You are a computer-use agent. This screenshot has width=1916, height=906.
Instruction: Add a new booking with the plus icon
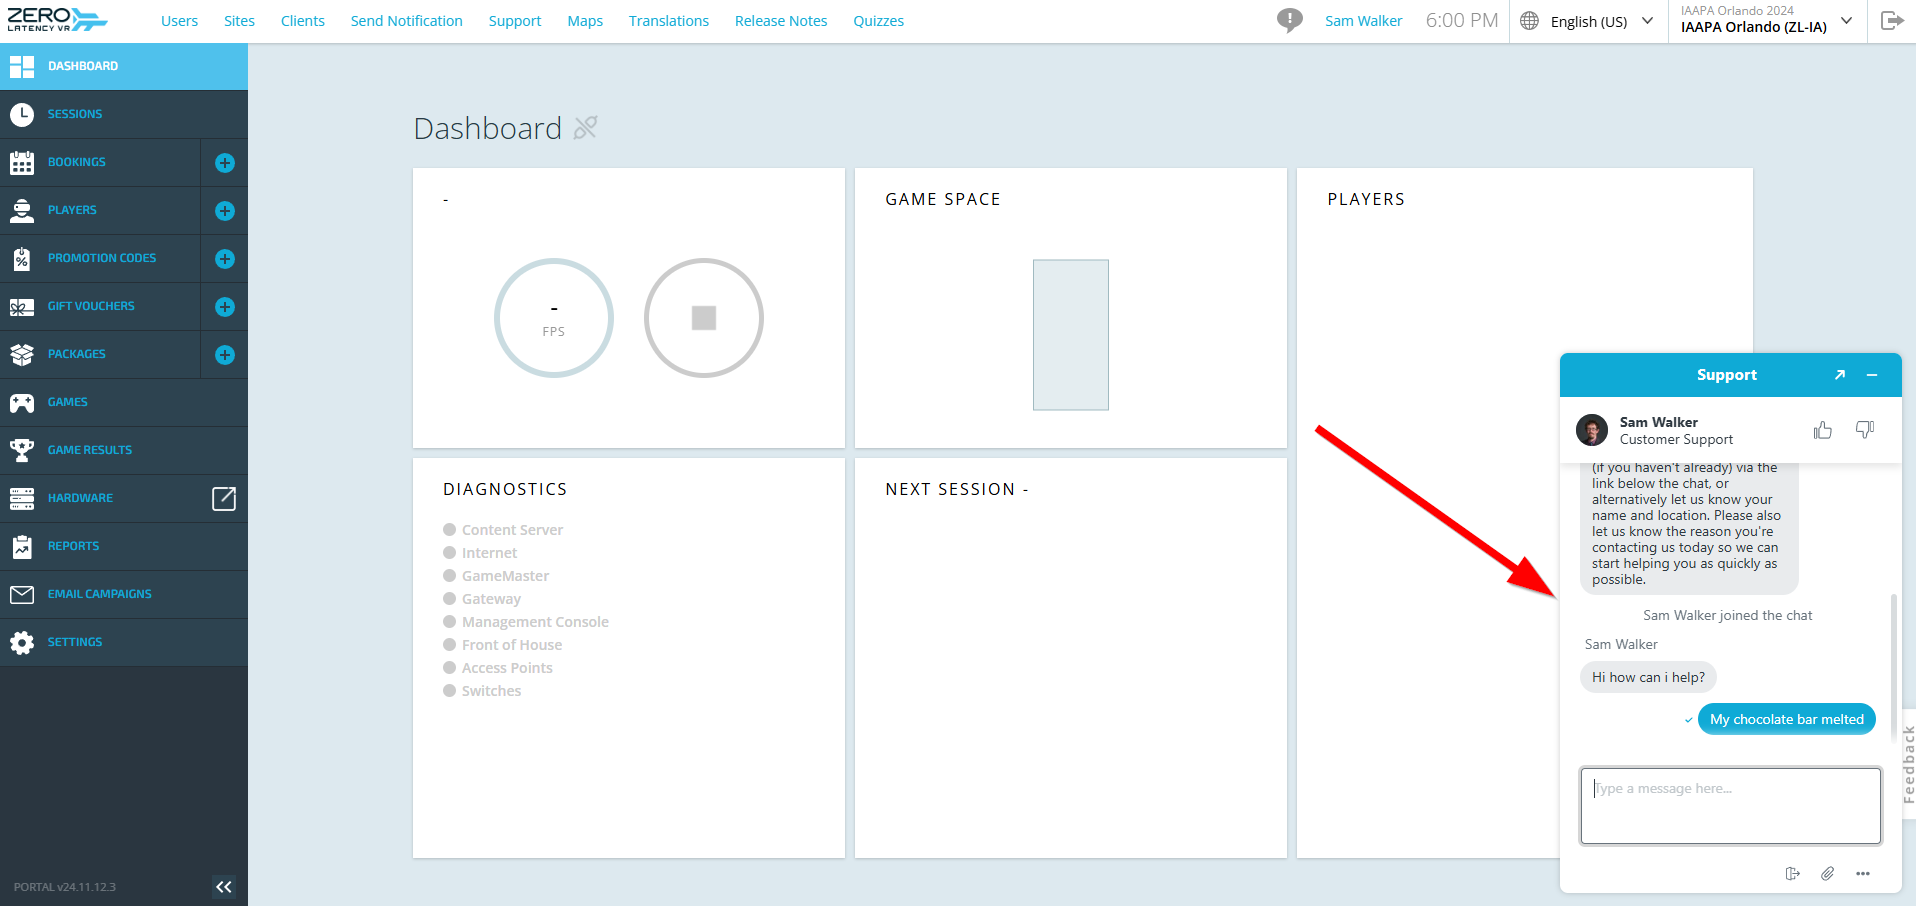point(225,163)
